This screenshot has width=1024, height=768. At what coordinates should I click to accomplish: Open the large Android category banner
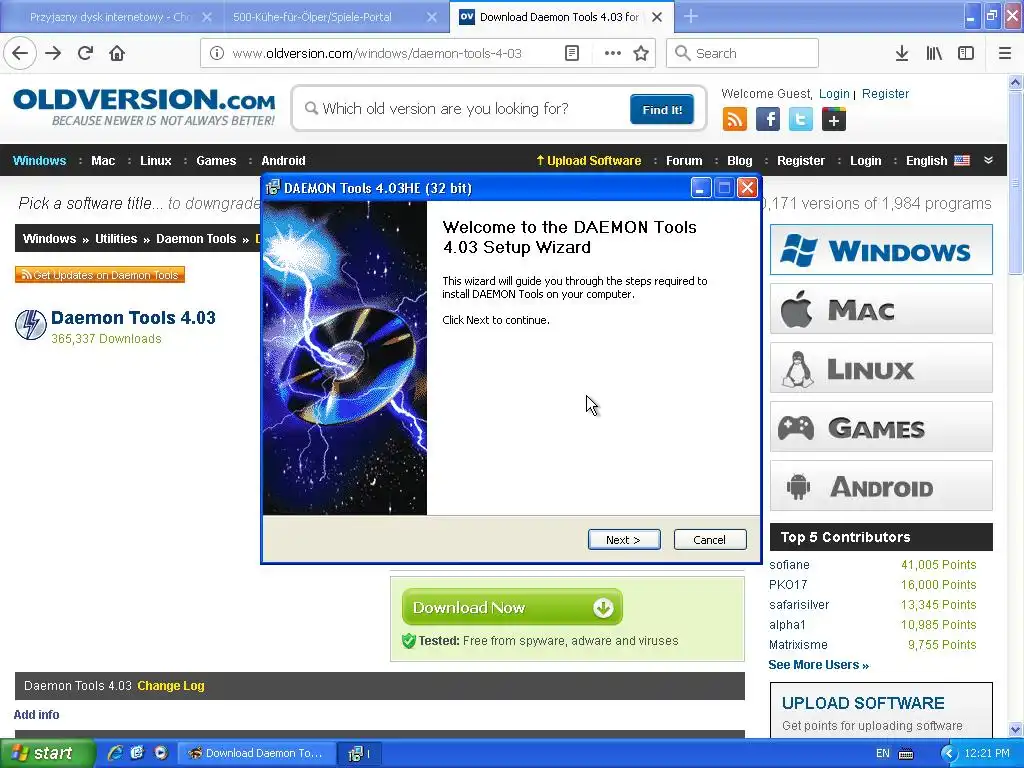881,486
